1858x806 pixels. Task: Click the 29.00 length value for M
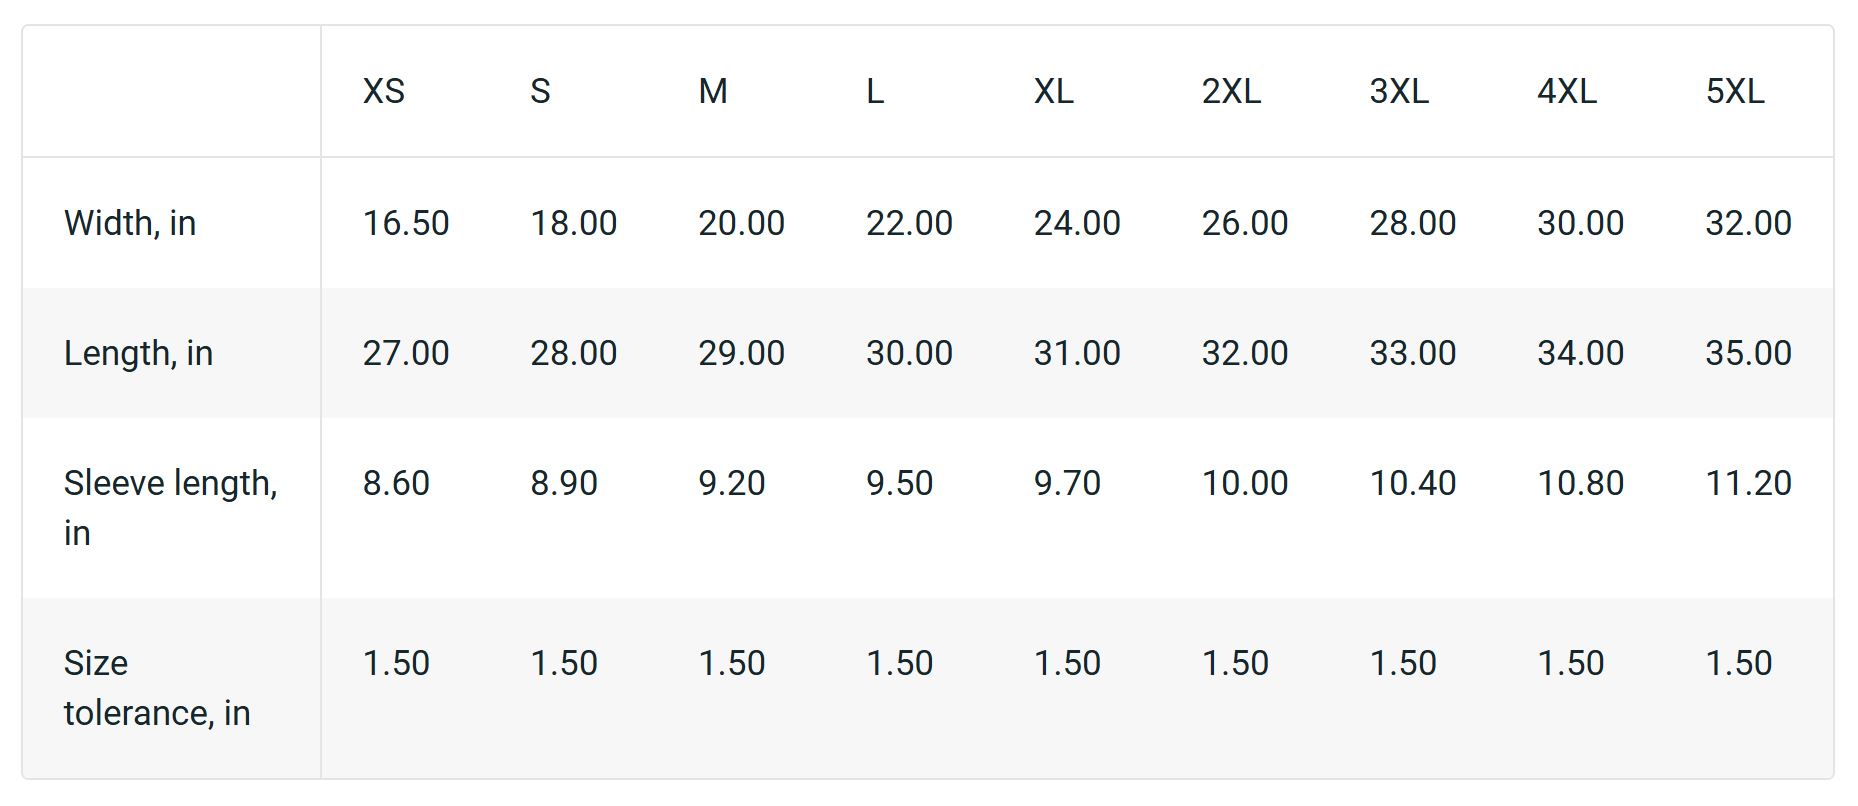click(741, 353)
